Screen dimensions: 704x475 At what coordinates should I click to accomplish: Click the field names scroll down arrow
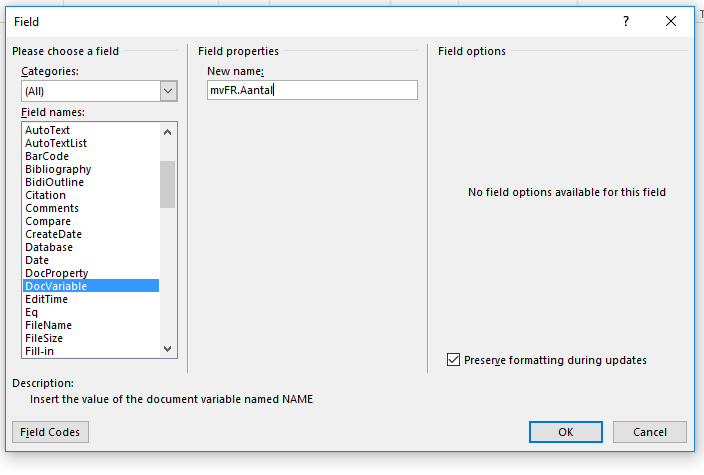coord(167,349)
